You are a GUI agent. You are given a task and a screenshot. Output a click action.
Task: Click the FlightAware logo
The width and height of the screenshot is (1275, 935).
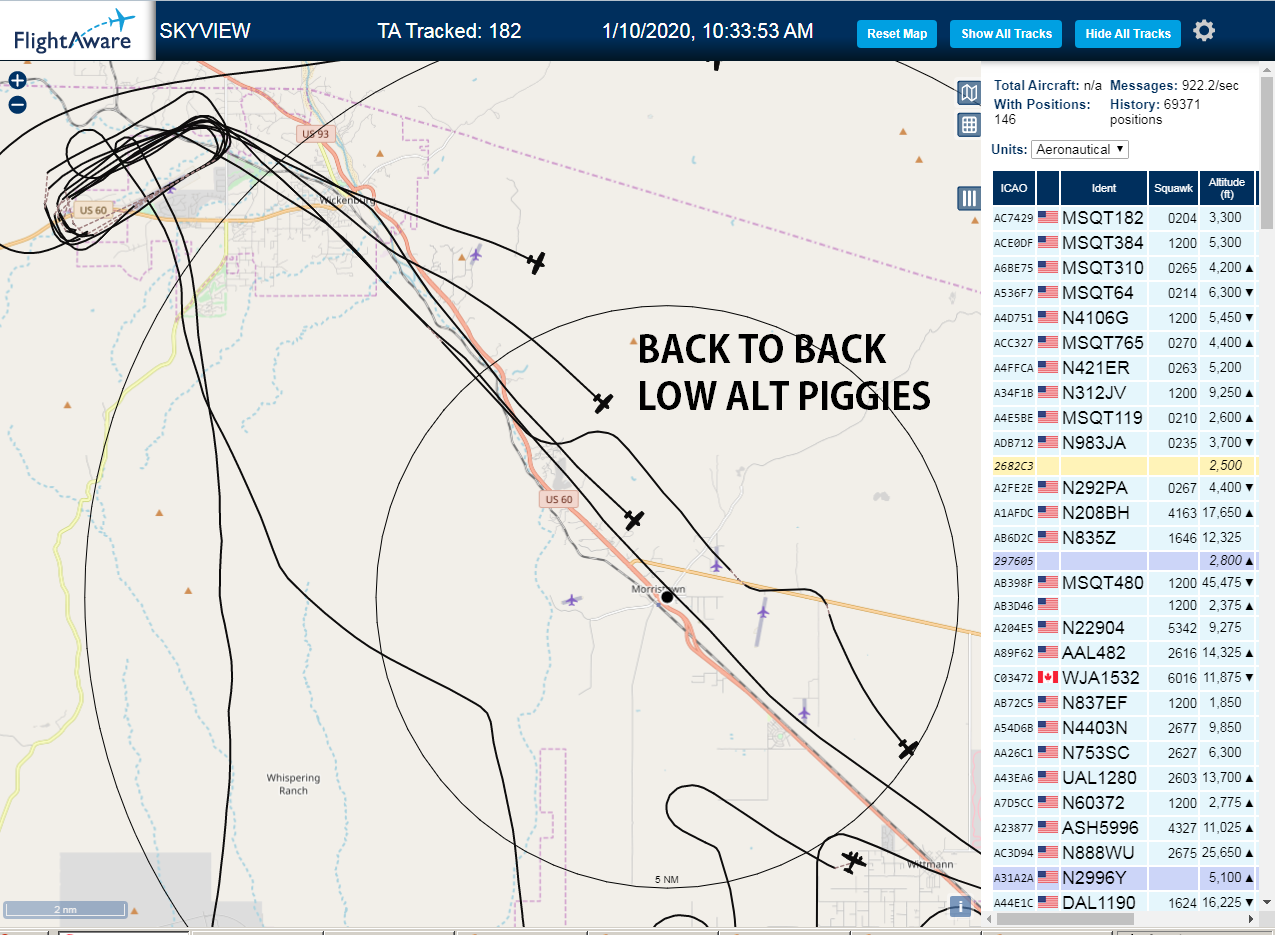coord(77,31)
